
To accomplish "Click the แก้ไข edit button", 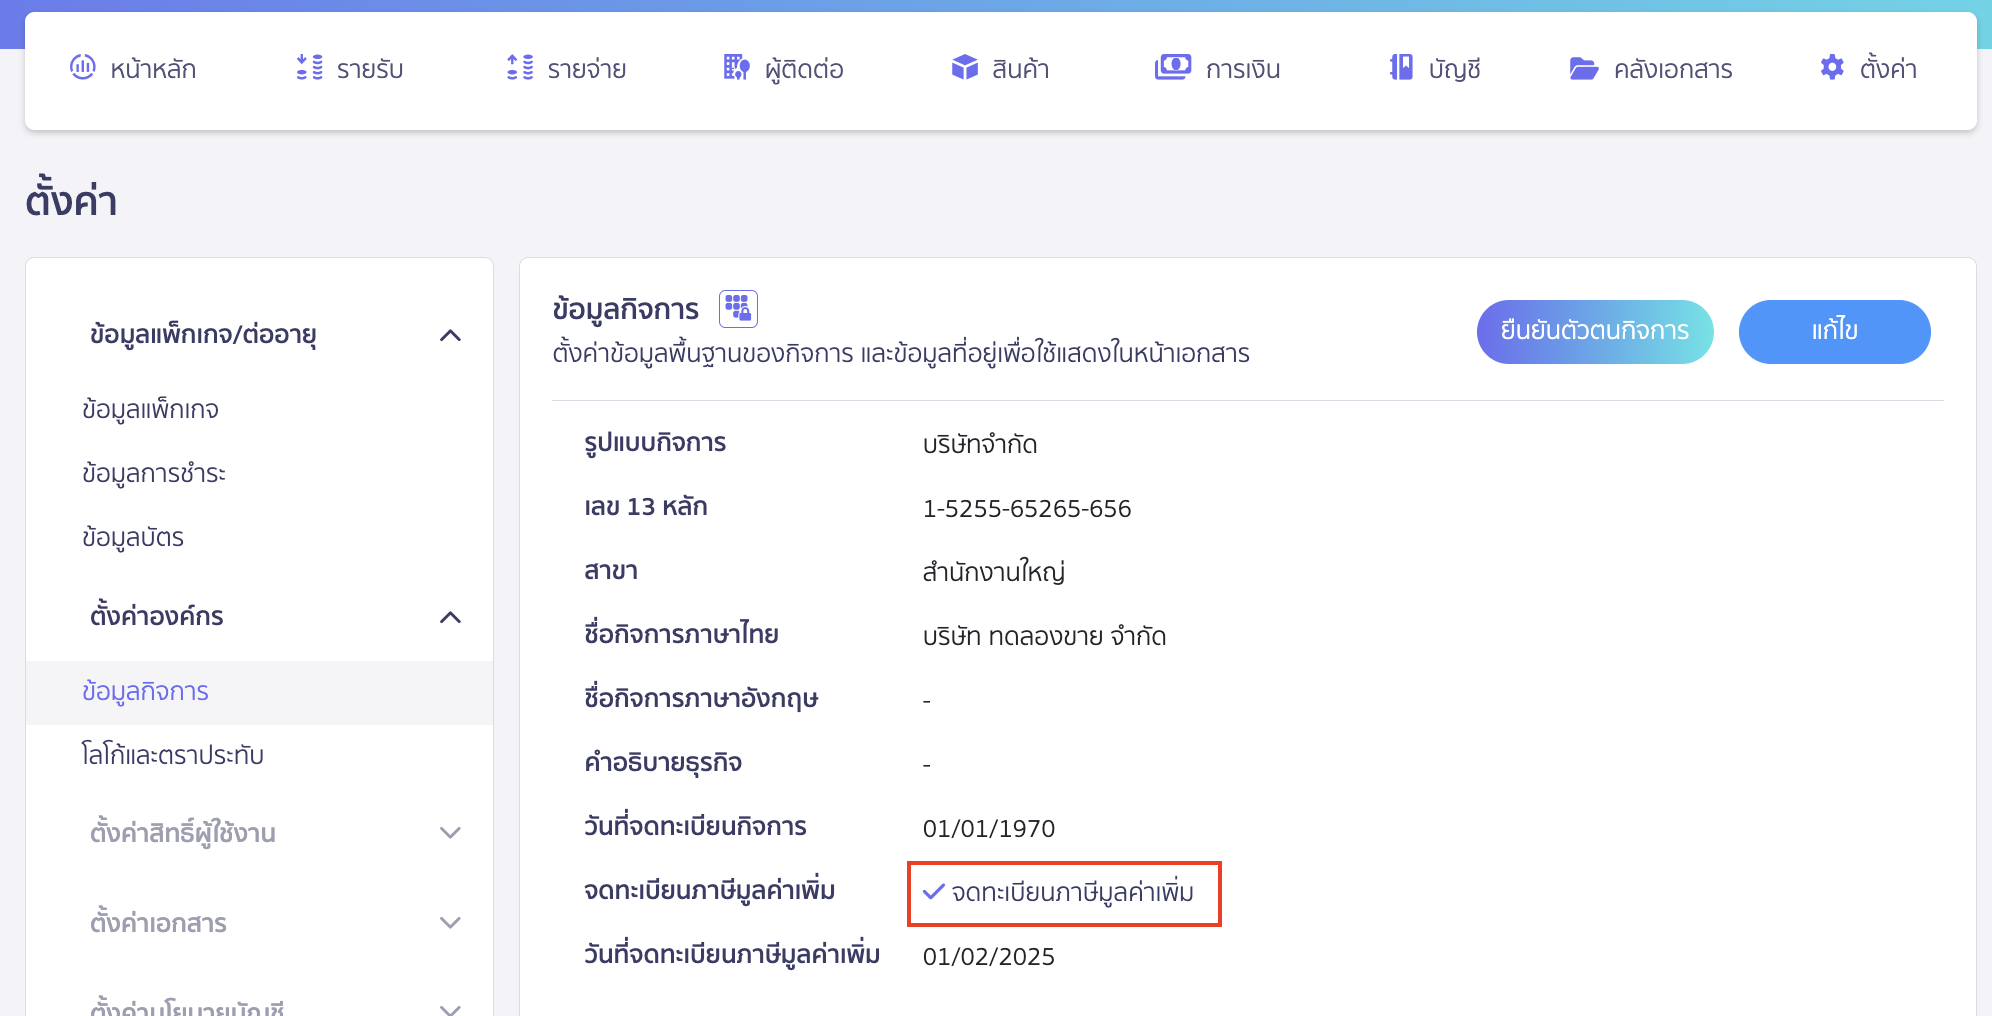I will (1833, 331).
